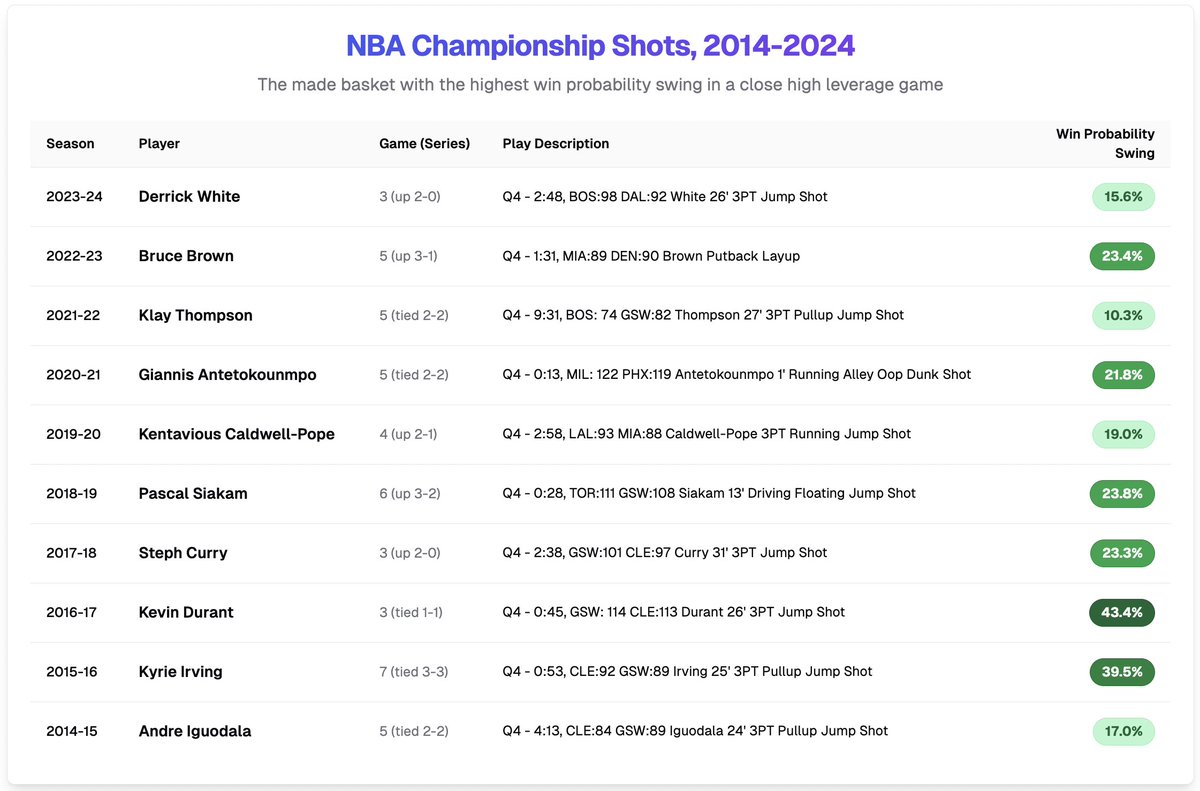The height and width of the screenshot is (791, 1200).
Task: Select player name Derrick White
Action: [x=189, y=197]
